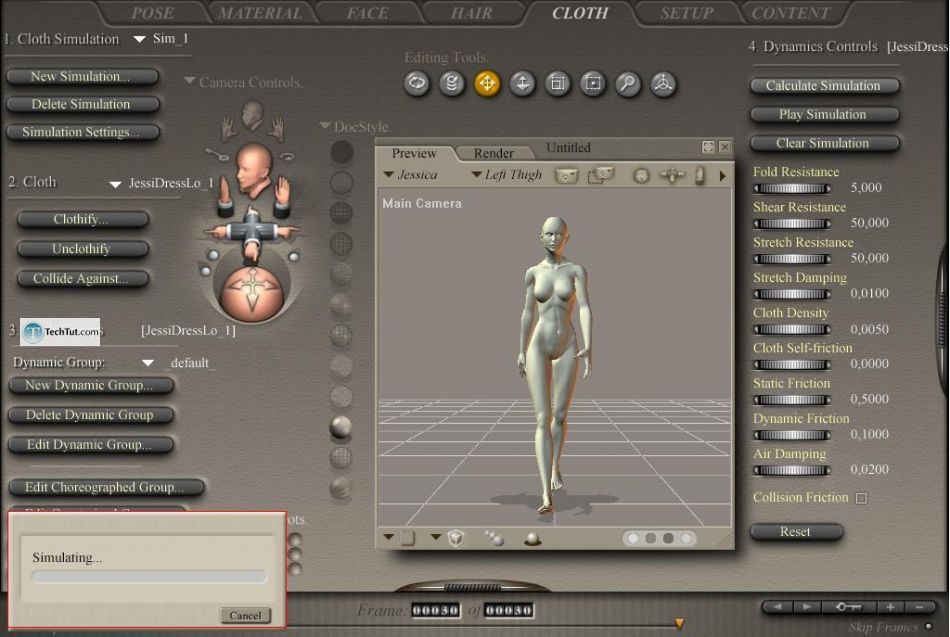Toggle the Skip Frames option
The image size is (950, 637).
coord(928,626)
